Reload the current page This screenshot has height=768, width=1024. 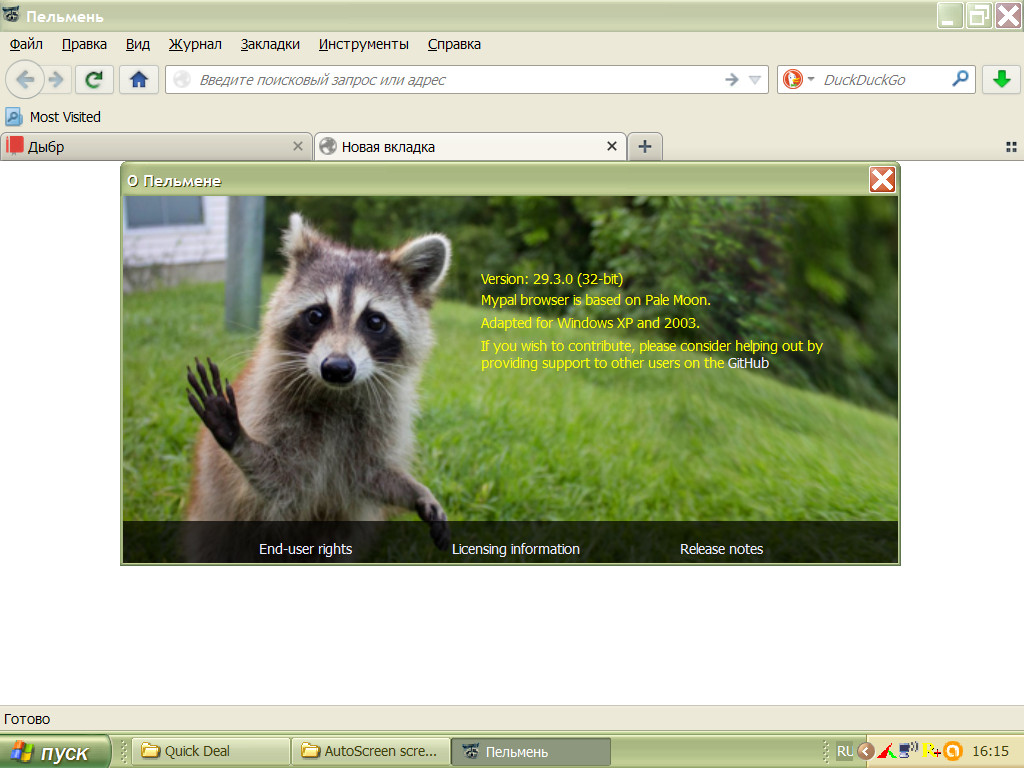point(94,80)
